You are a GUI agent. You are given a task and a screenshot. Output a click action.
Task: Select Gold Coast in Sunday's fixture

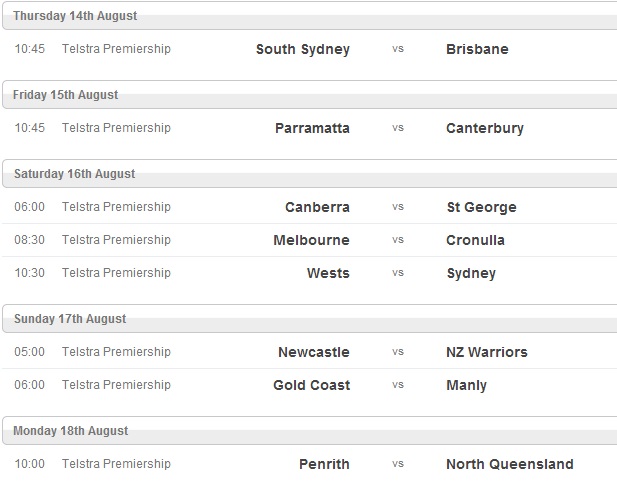(311, 385)
